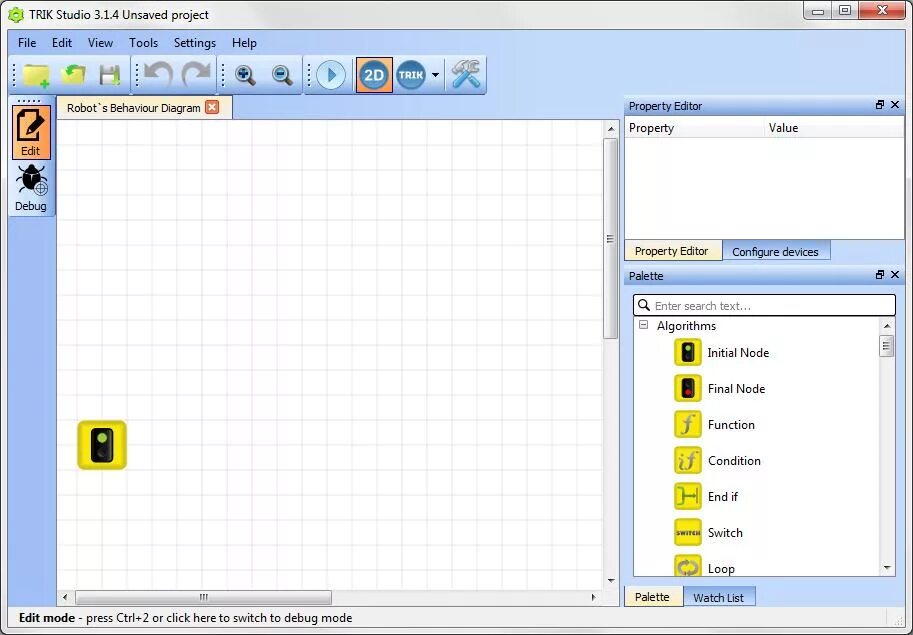Click the Property column header
This screenshot has height=635, width=913.
(x=694, y=128)
